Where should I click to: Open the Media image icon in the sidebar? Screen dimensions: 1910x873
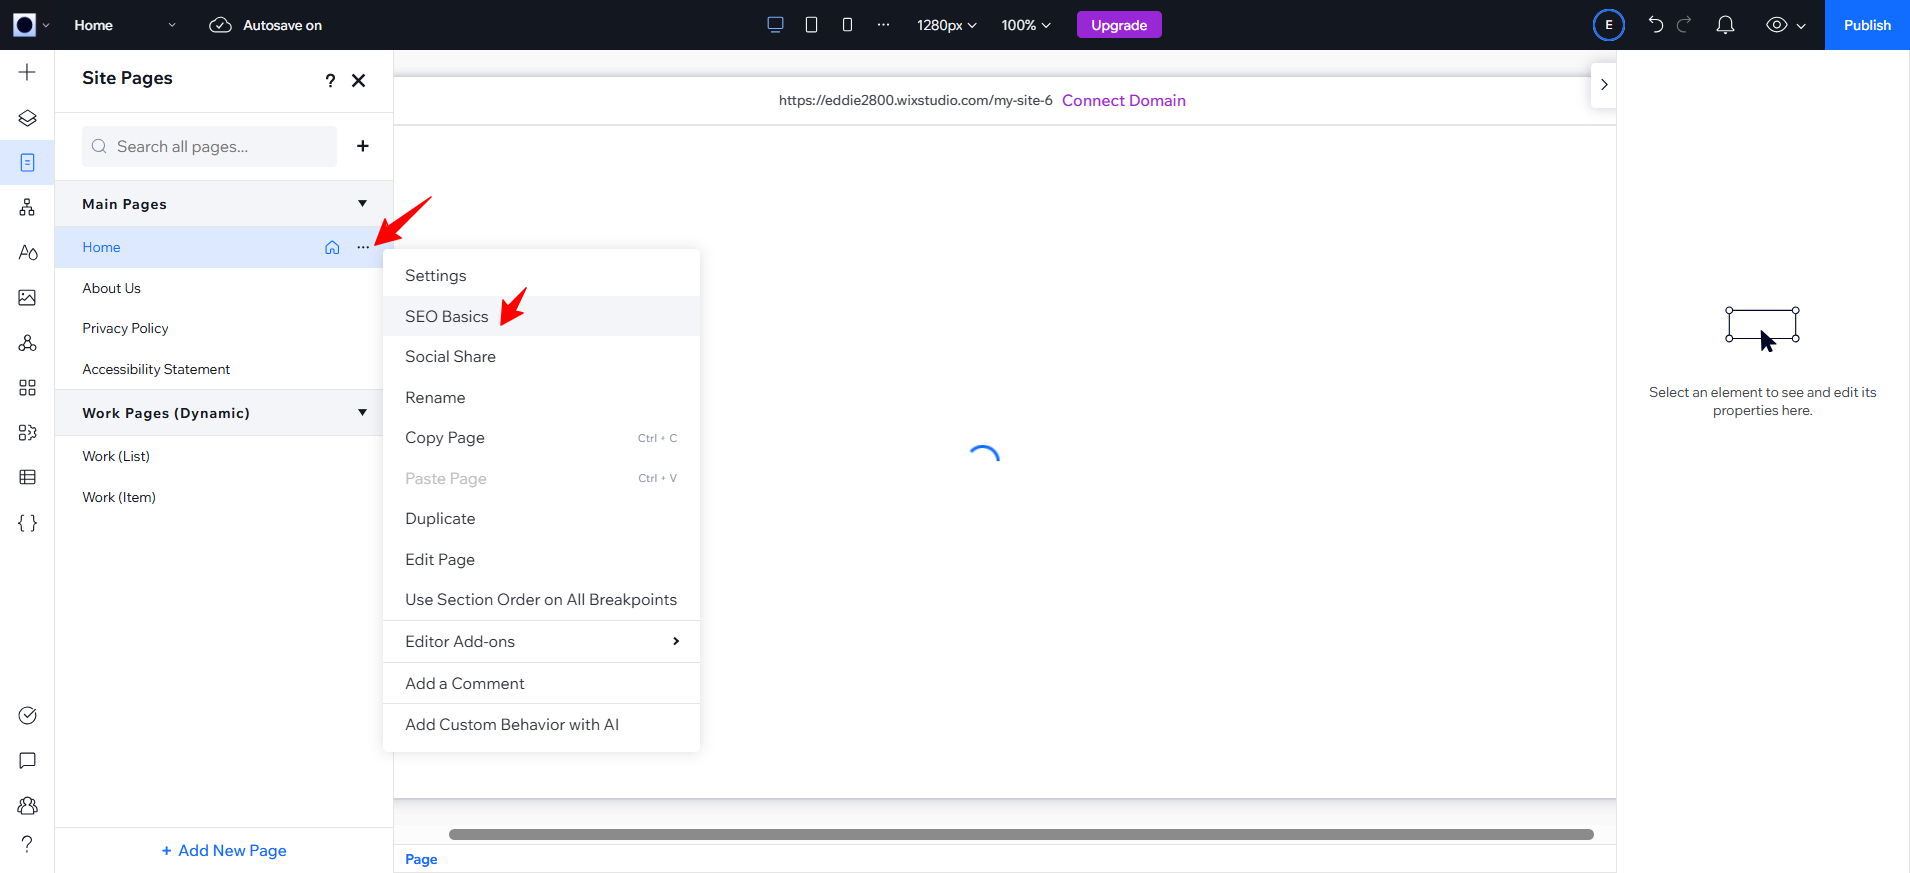(27, 297)
